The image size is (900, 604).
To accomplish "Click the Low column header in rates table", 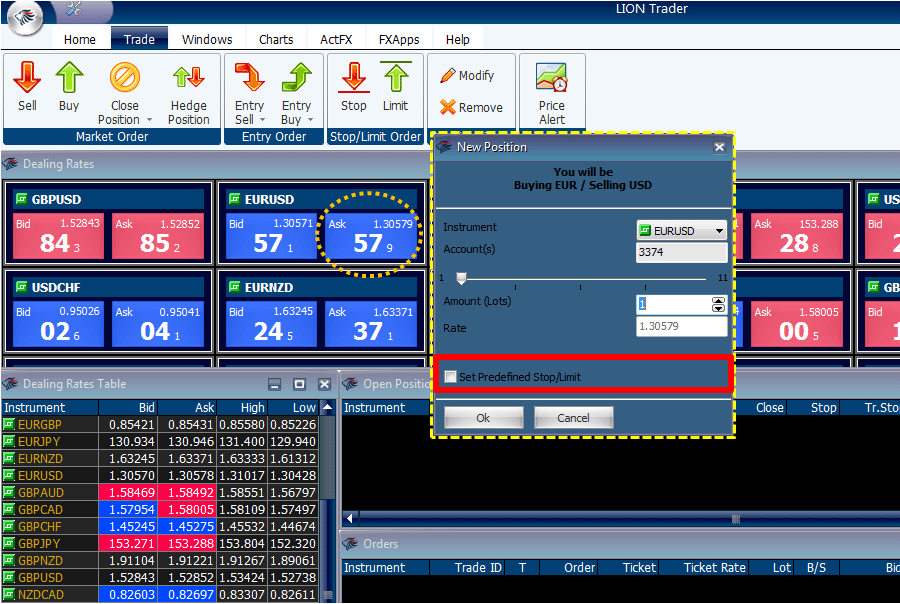I will (x=293, y=408).
